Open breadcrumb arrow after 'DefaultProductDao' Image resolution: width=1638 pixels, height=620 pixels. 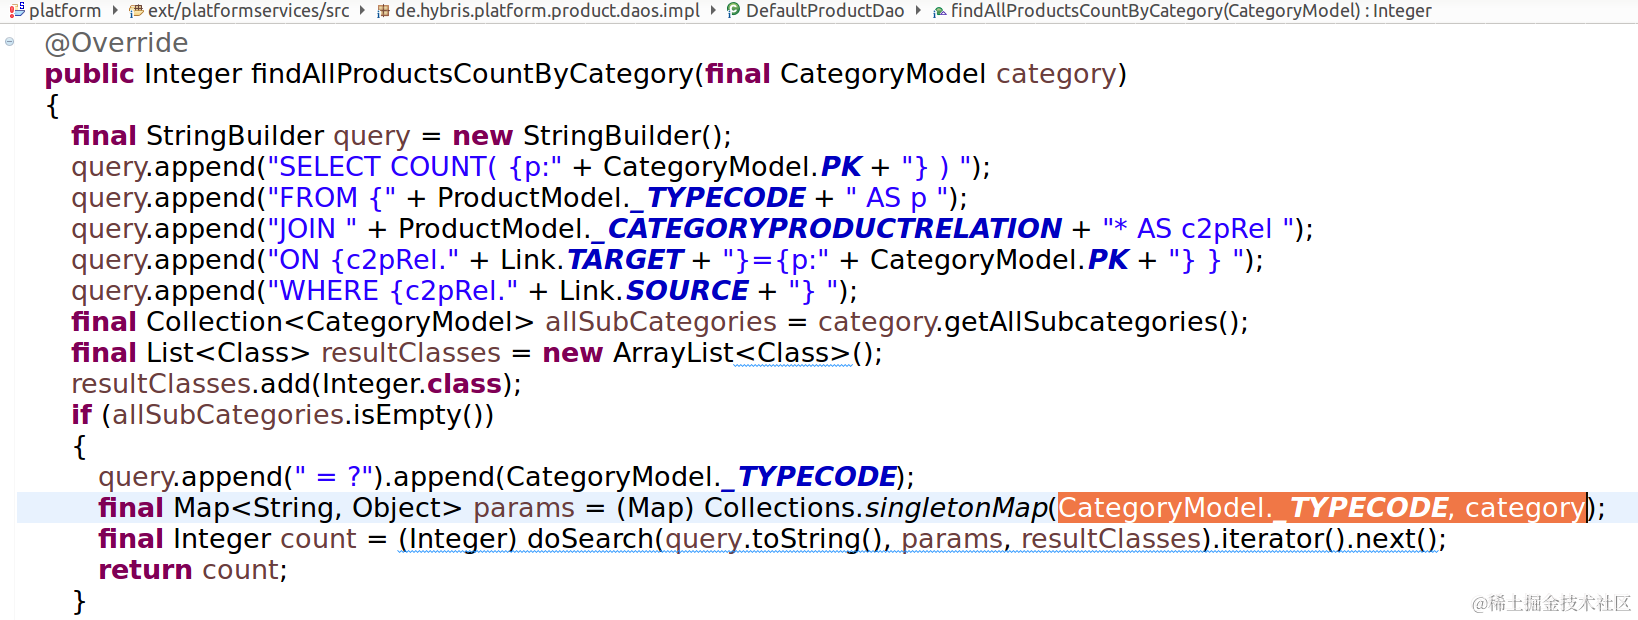(918, 11)
